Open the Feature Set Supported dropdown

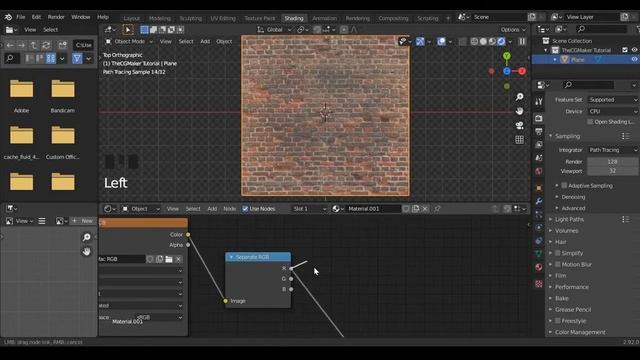tap(613, 100)
